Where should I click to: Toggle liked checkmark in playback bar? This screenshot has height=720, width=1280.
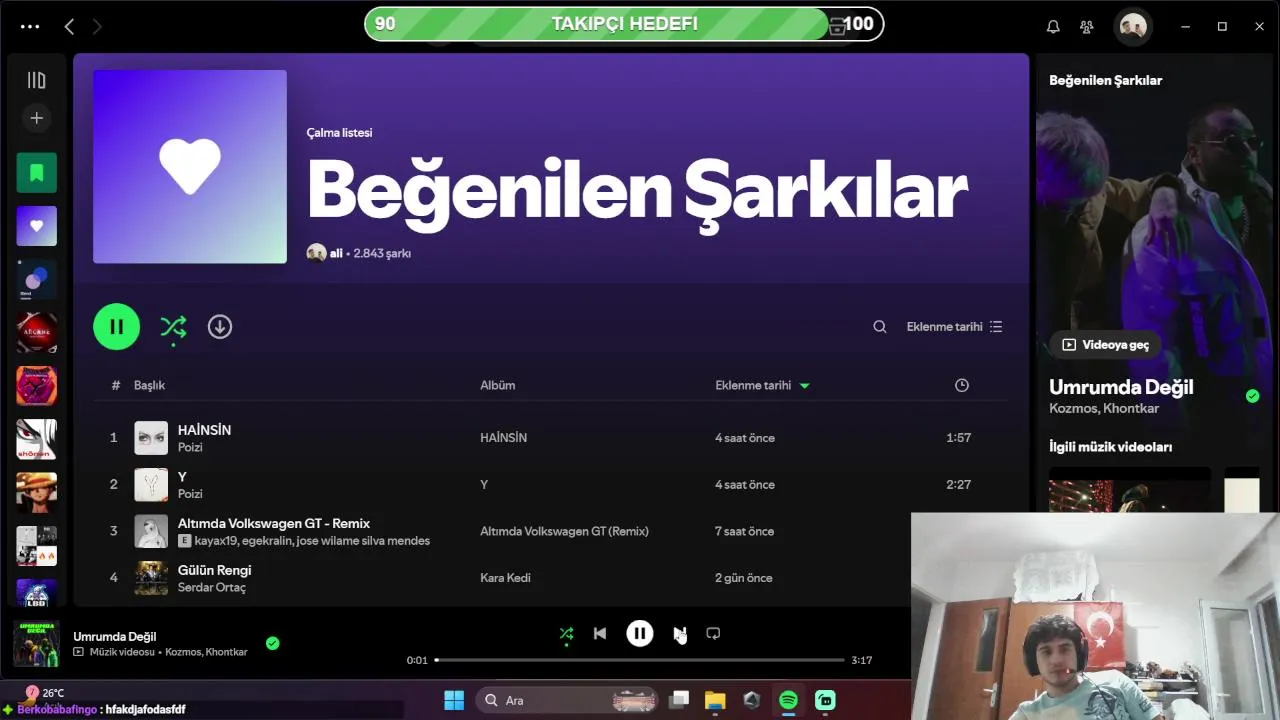tap(272, 643)
